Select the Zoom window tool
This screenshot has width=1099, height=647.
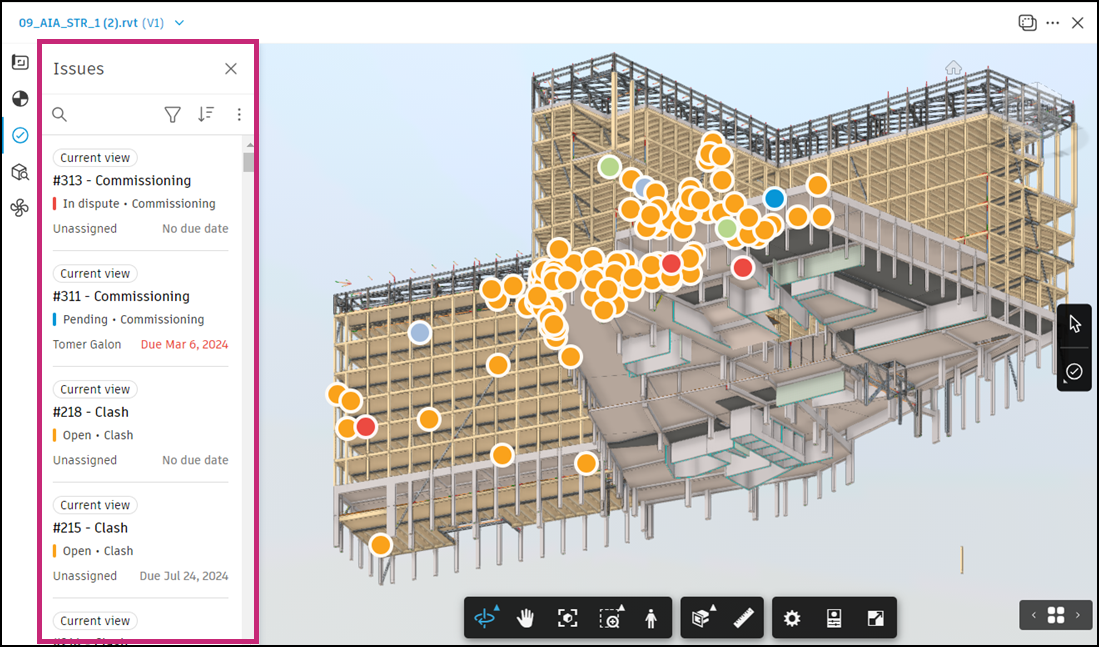click(x=610, y=618)
